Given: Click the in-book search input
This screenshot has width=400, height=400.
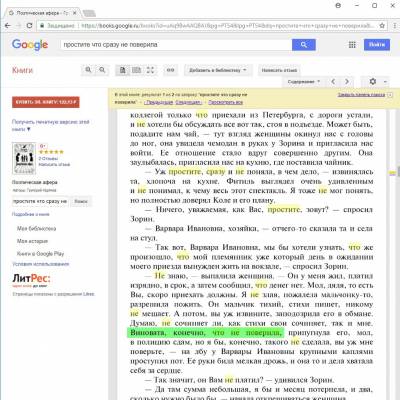Looking at the screenshot, I should coord(40,201).
